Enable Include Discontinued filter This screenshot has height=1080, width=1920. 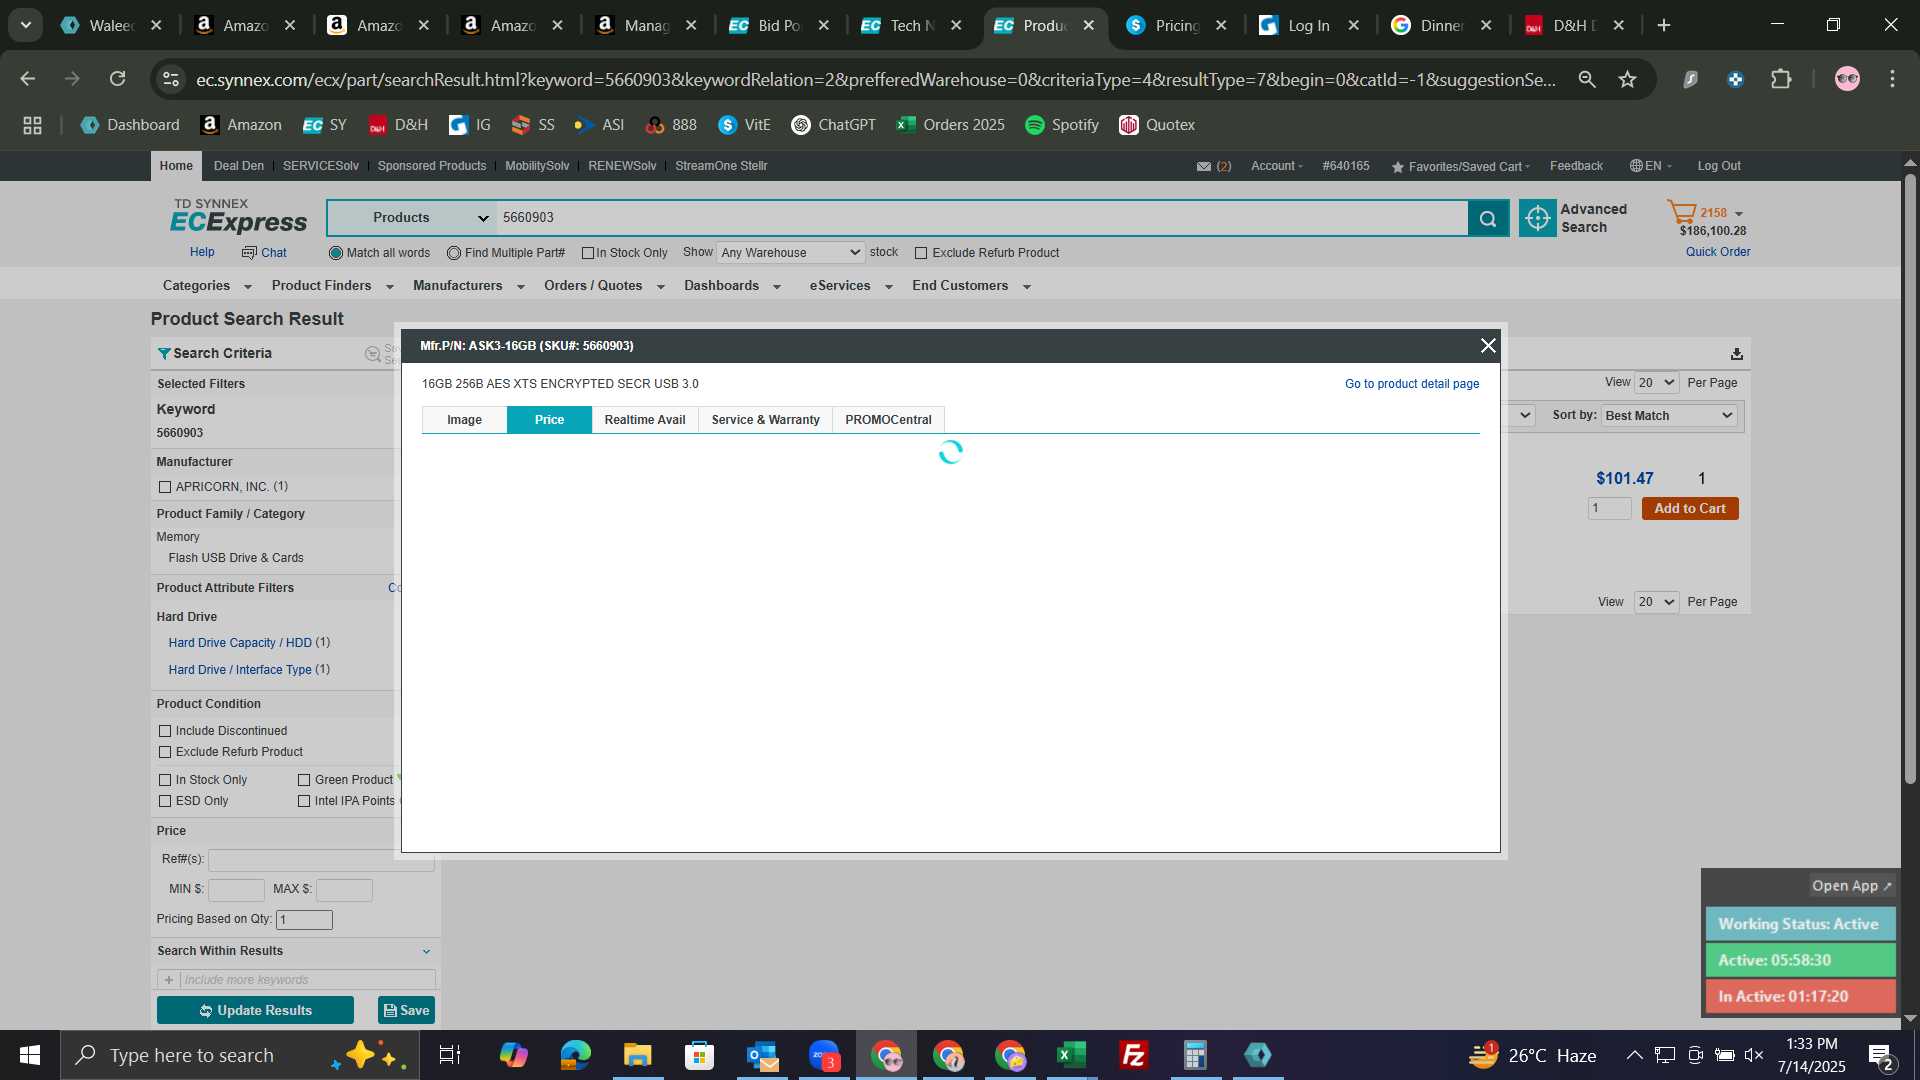[x=165, y=731]
